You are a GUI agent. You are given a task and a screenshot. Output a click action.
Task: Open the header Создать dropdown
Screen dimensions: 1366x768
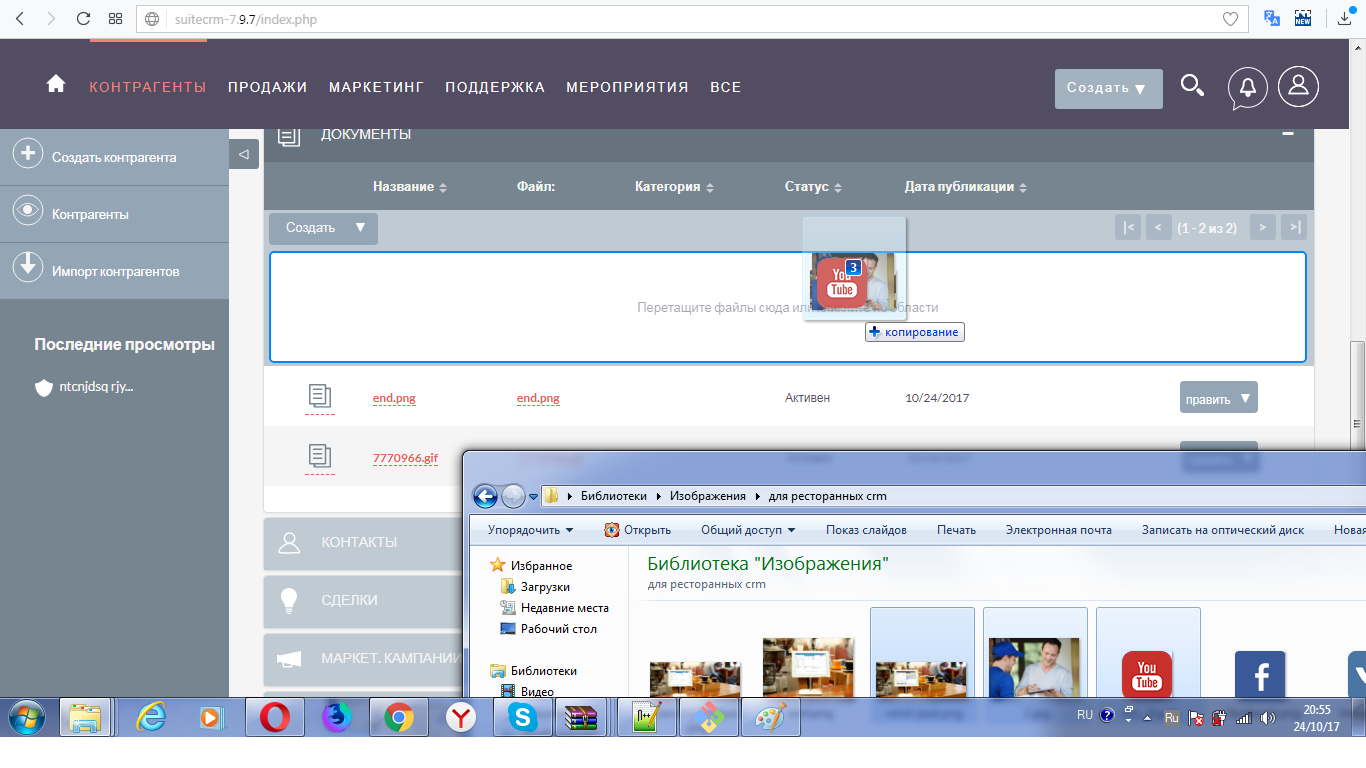click(x=1108, y=88)
